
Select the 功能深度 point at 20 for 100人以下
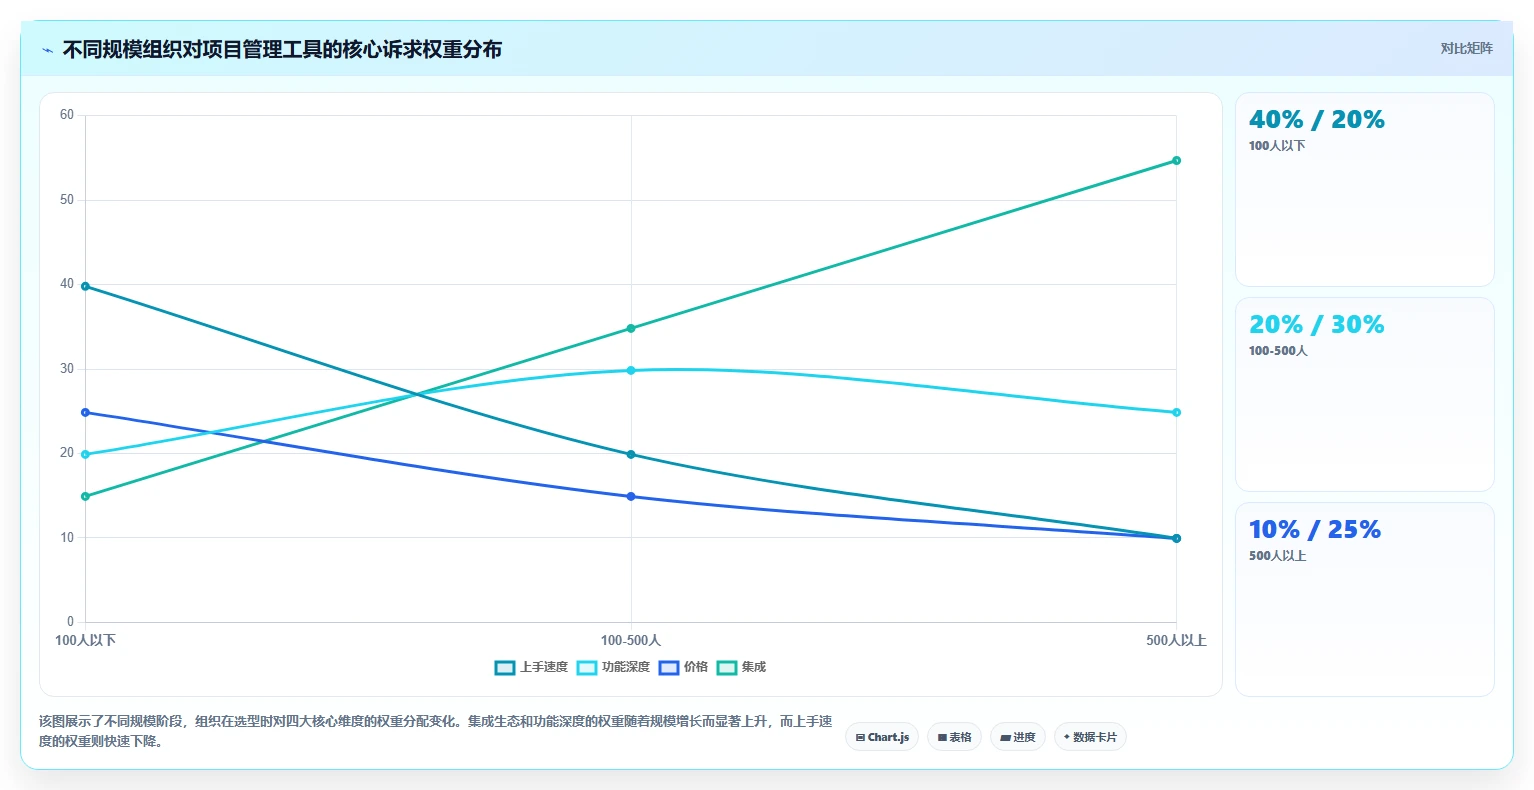pos(85,454)
